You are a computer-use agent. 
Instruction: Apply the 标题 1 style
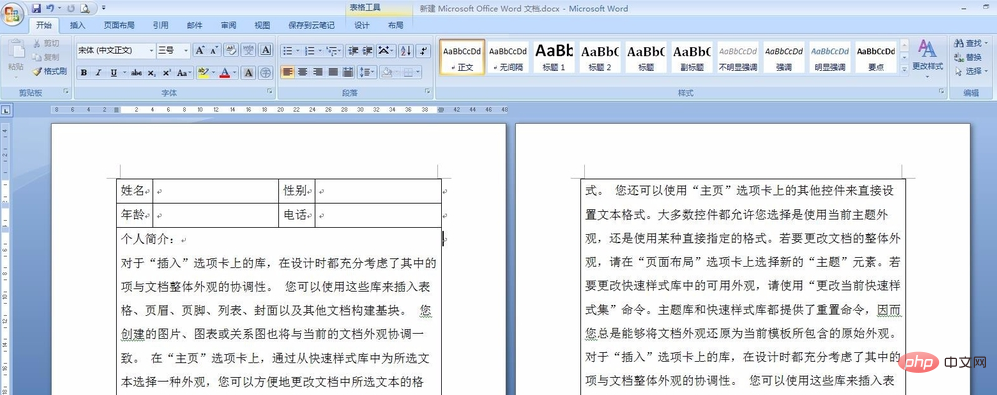[x=554, y=57]
